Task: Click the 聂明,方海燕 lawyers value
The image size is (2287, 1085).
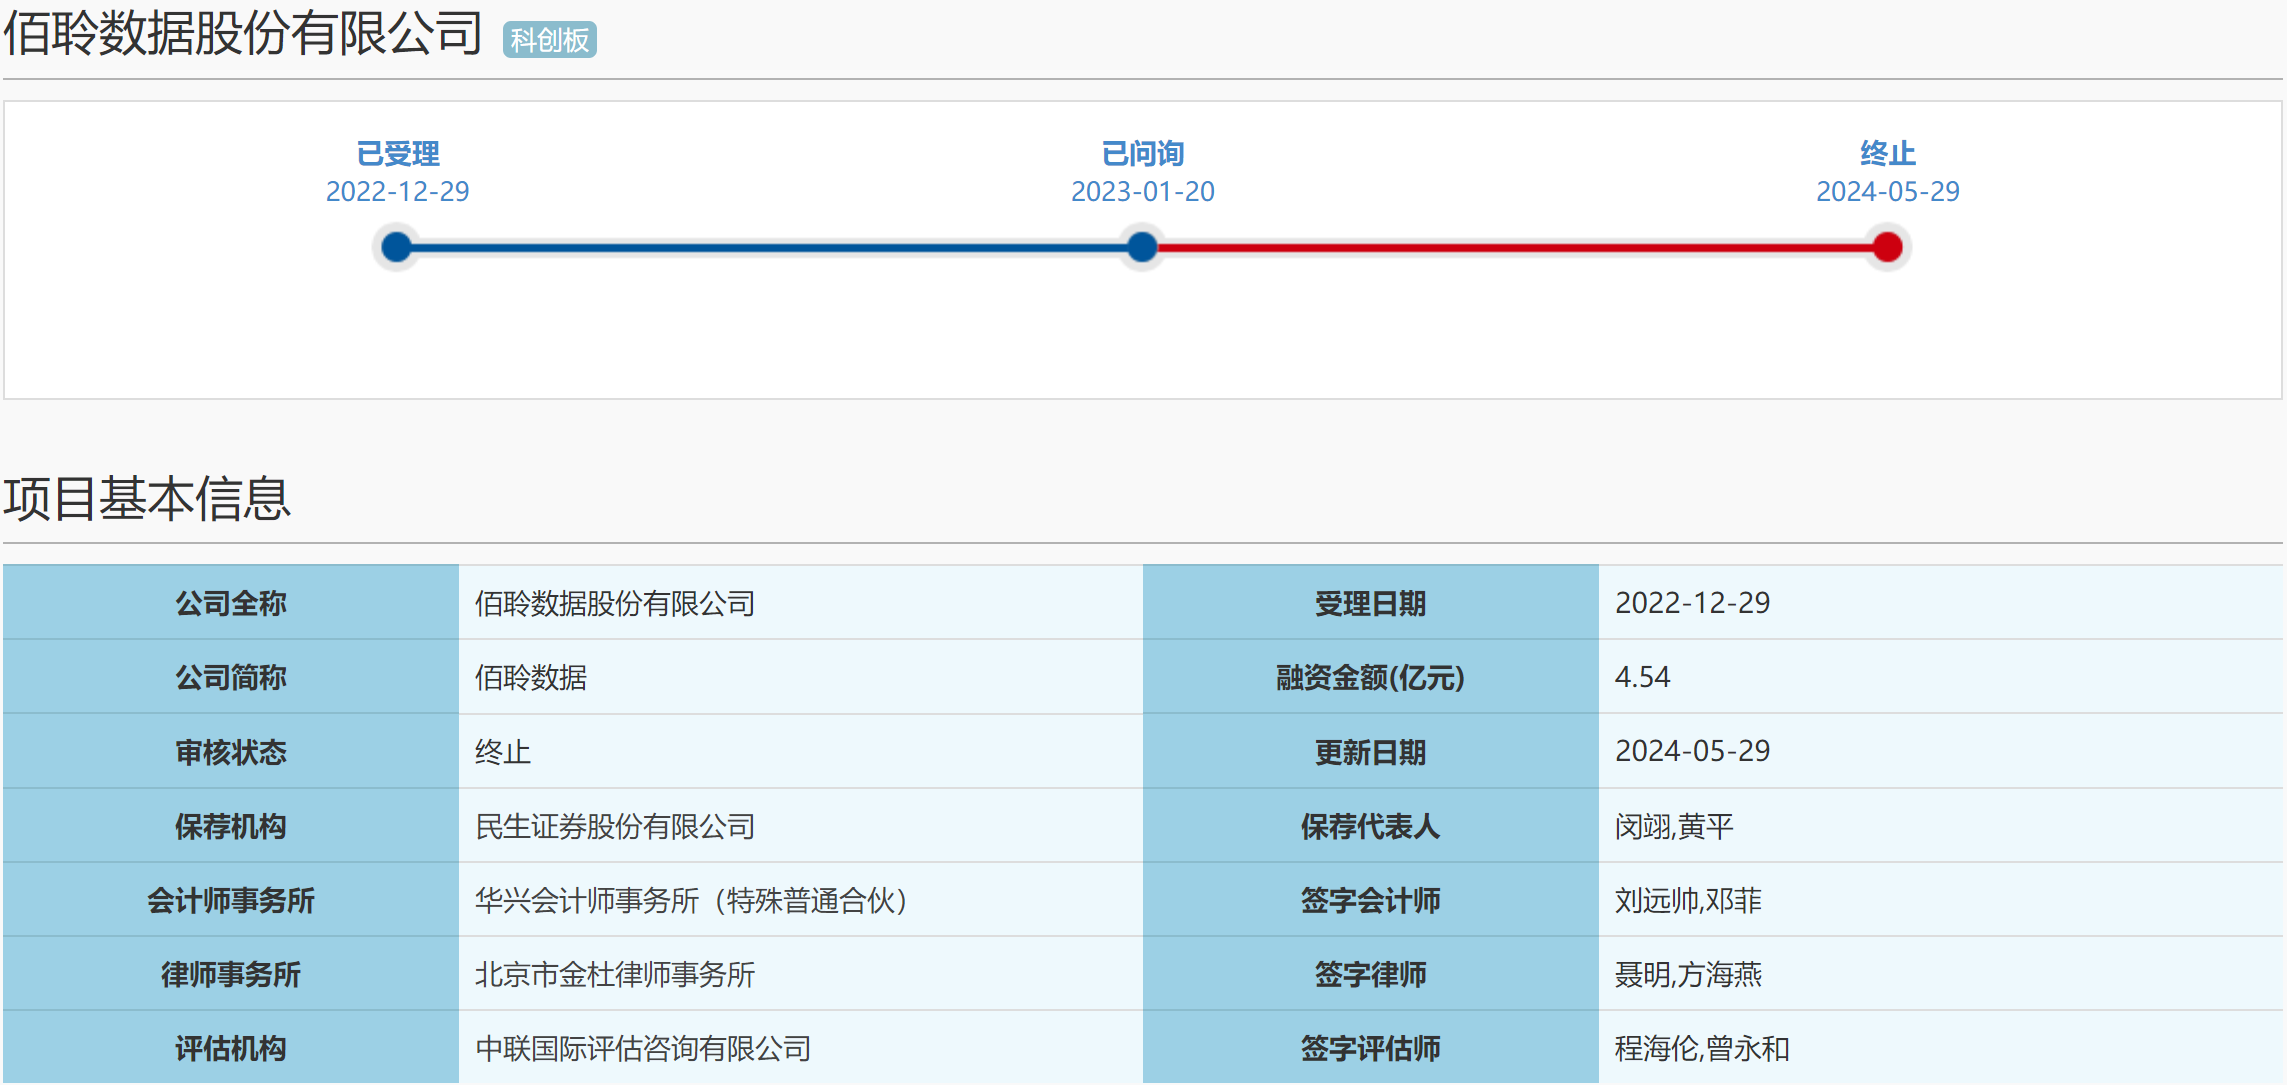Action: point(1688,974)
